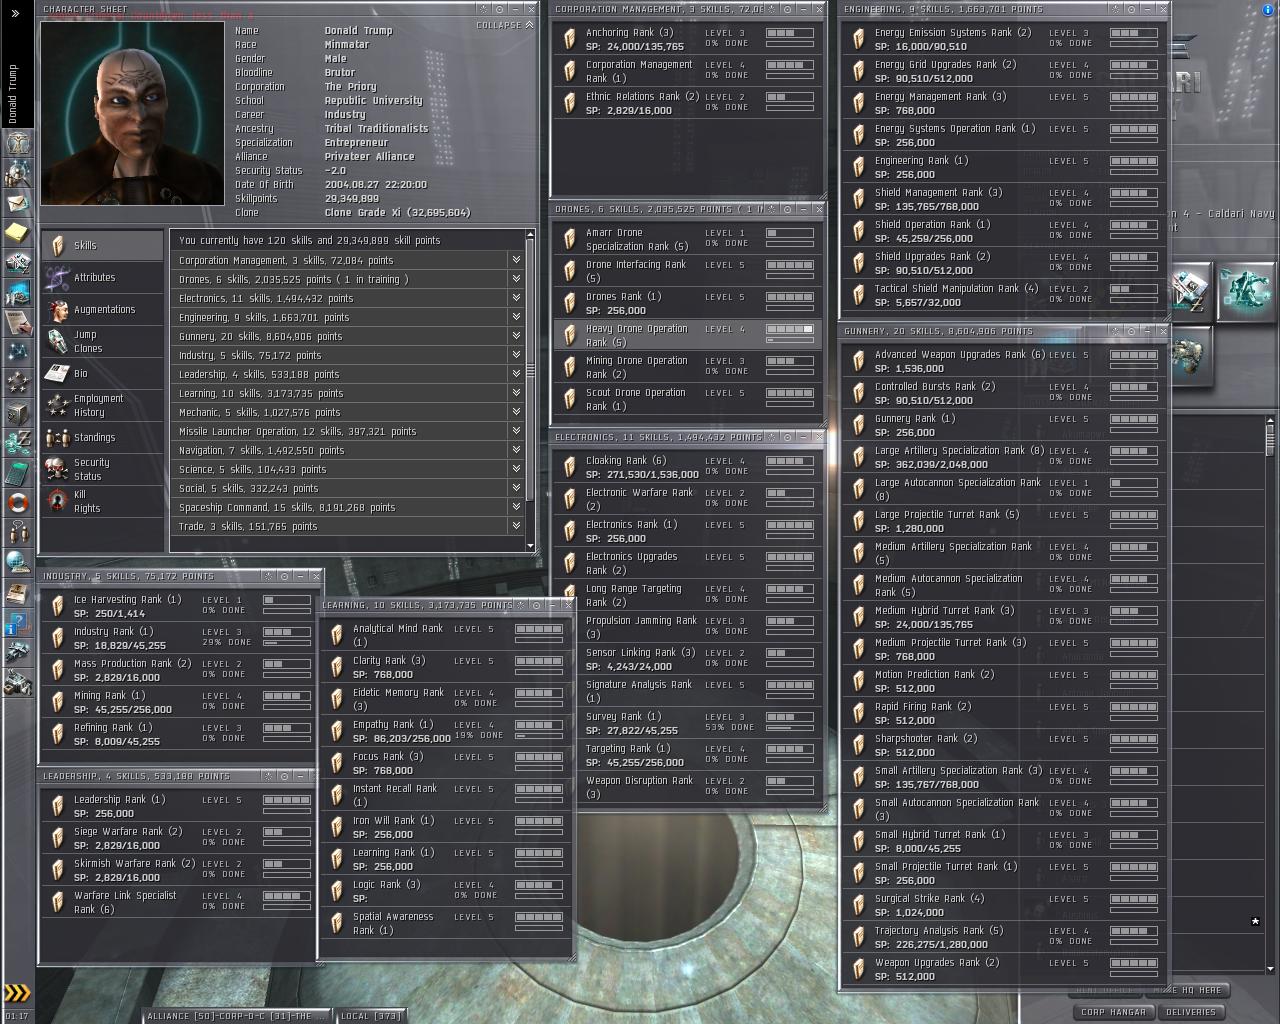The image size is (1280, 1024).
Task: Collapse the character sheet header
Action: coord(504,25)
